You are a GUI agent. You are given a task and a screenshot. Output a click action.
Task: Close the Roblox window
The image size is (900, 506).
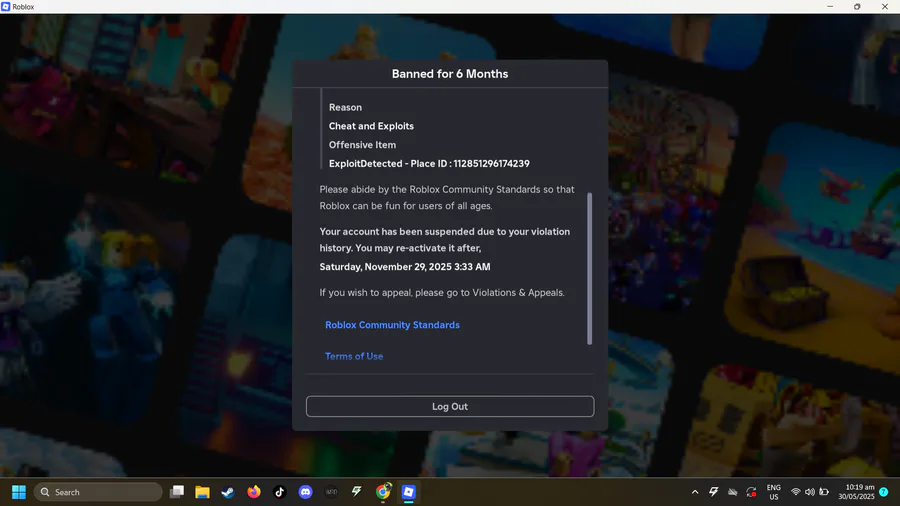(x=885, y=7)
